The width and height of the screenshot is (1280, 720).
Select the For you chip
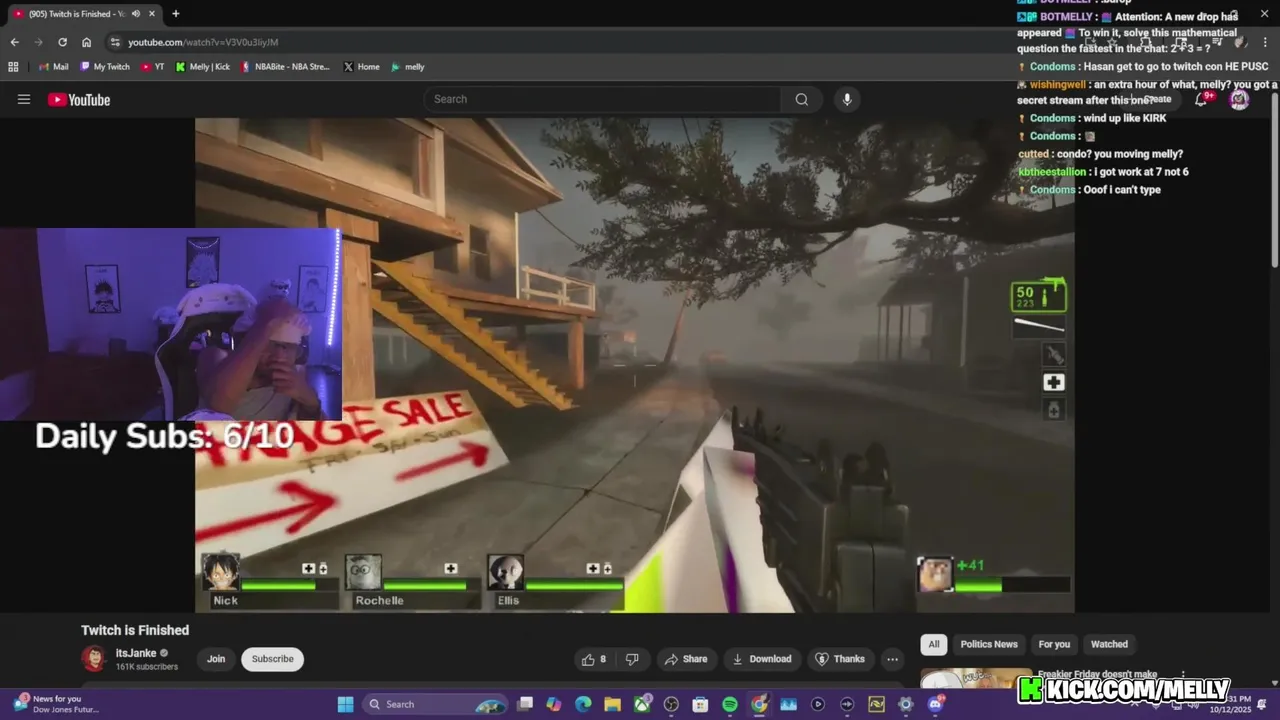(1054, 644)
